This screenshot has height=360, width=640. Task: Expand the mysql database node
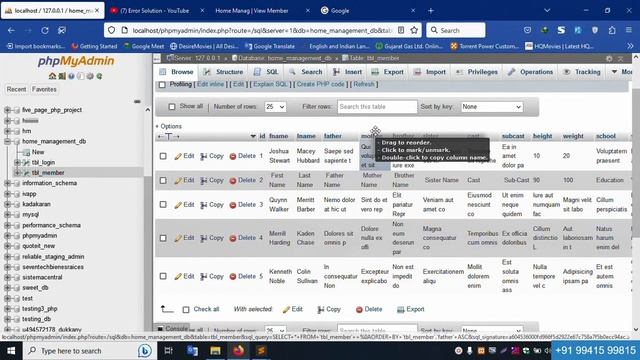click(7, 215)
